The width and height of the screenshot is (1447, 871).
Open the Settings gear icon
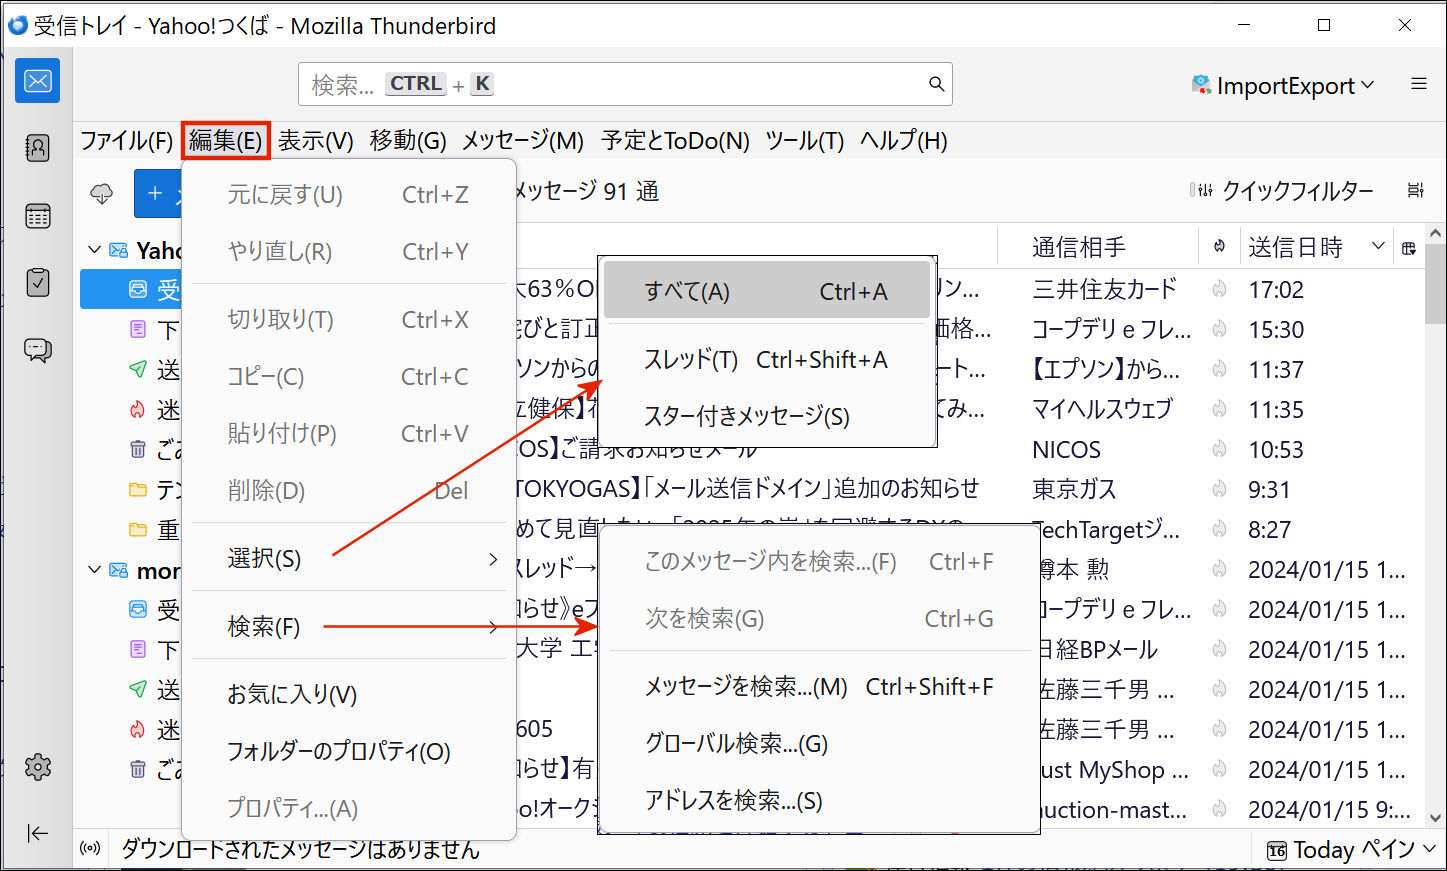click(37, 767)
